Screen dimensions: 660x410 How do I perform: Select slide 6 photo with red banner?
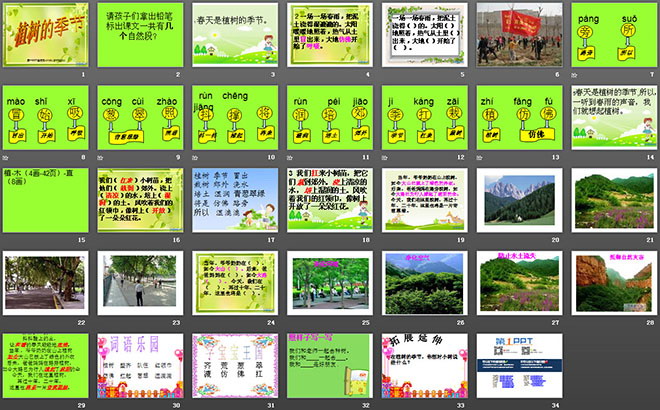click(x=519, y=35)
